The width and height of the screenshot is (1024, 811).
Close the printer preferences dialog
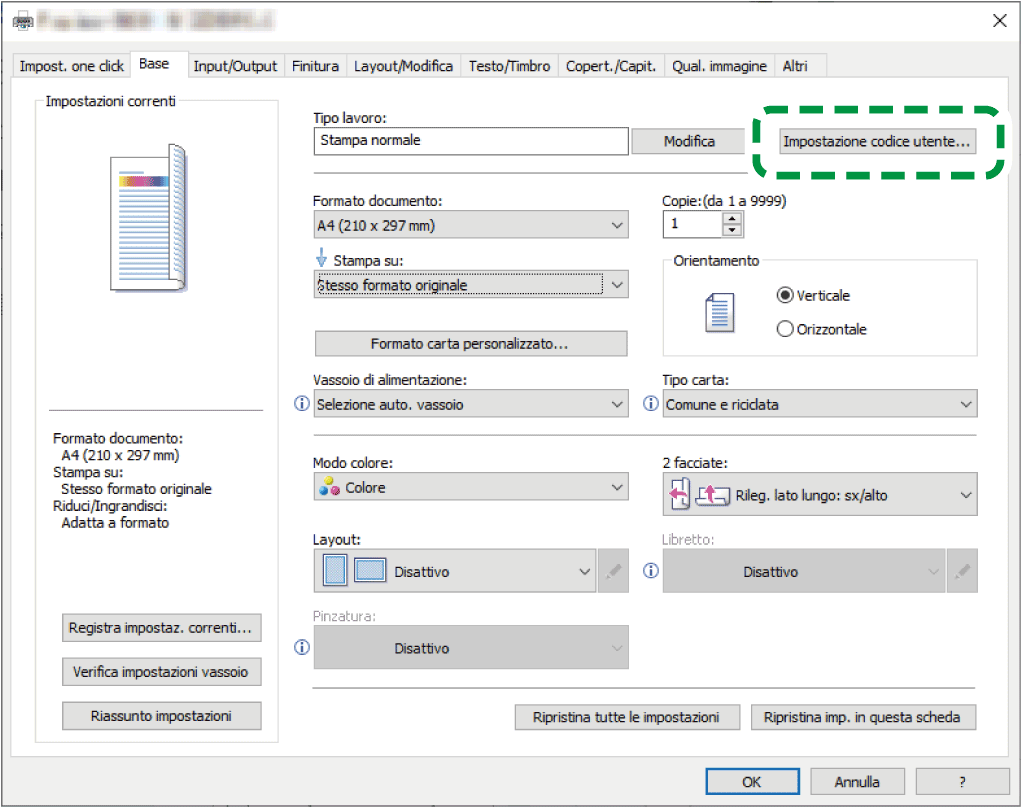coord(1000,21)
